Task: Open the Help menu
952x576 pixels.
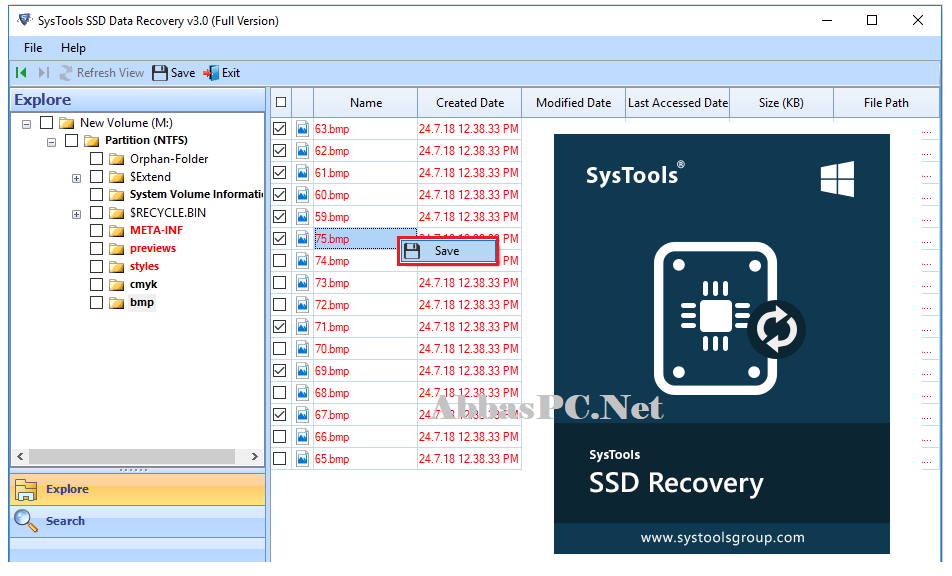Action: point(73,48)
